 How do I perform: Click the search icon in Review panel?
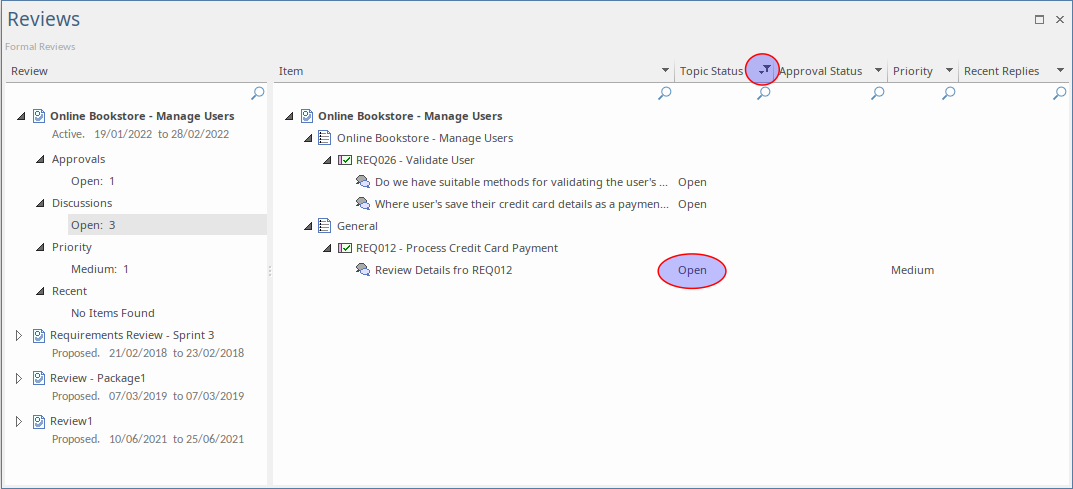coord(257,93)
